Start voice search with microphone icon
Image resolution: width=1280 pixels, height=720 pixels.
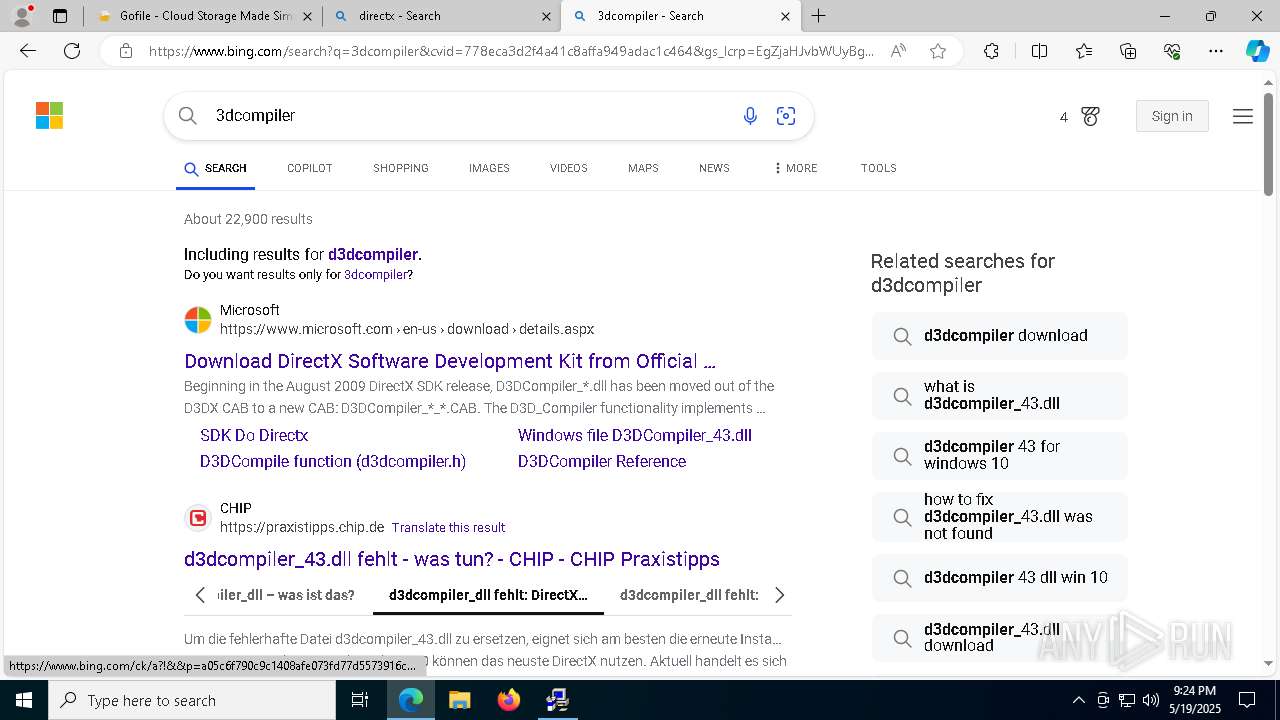coord(750,116)
